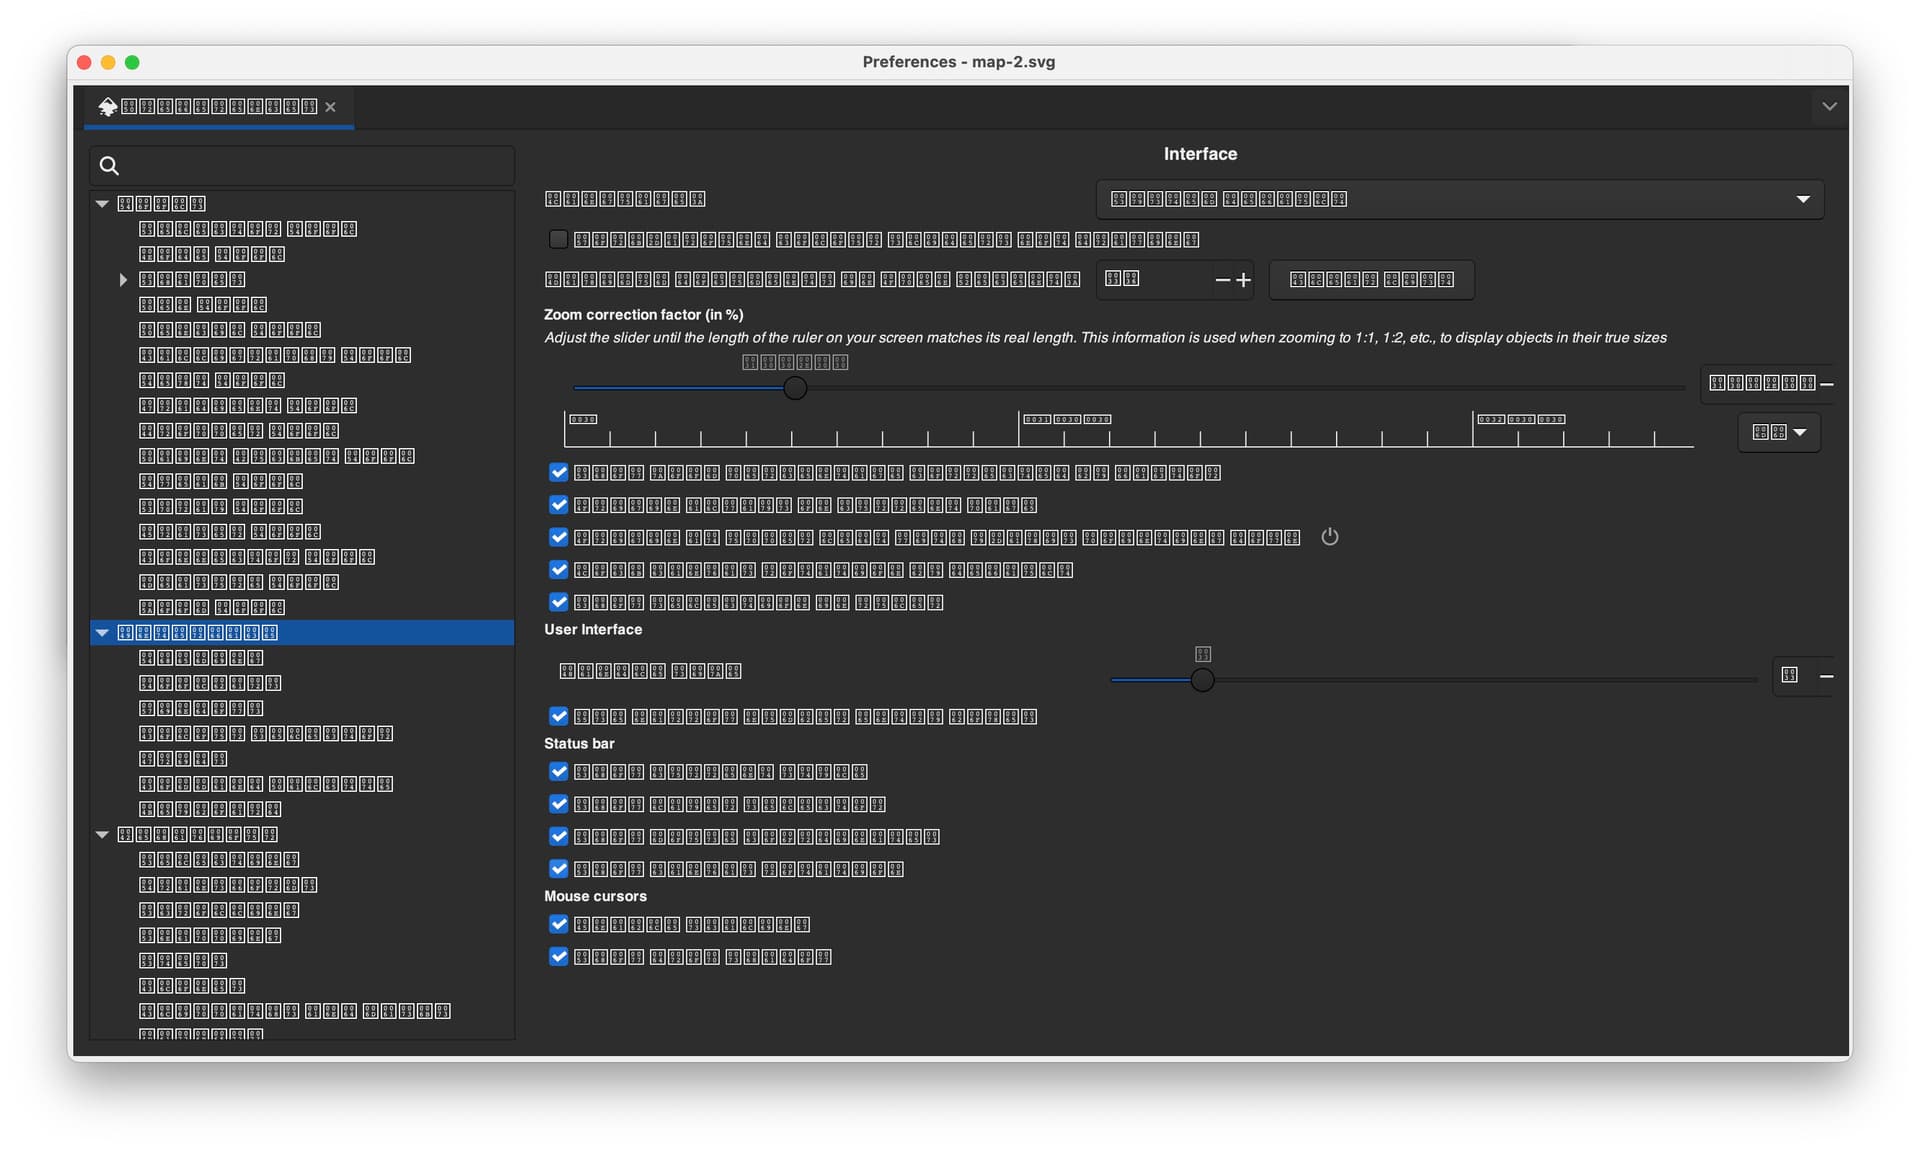Increase the value with the plus stepper button
The image size is (1920, 1151).
[x=1243, y=280]
